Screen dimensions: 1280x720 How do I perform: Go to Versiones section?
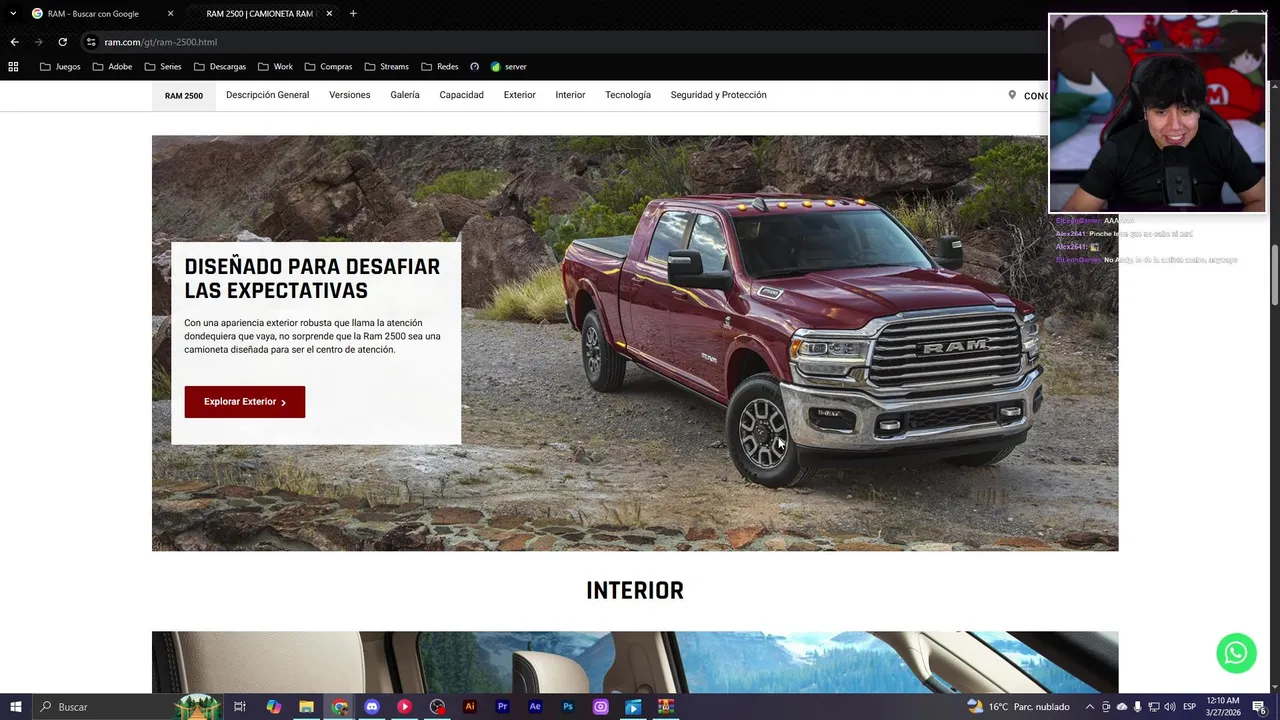click(349, 95)
